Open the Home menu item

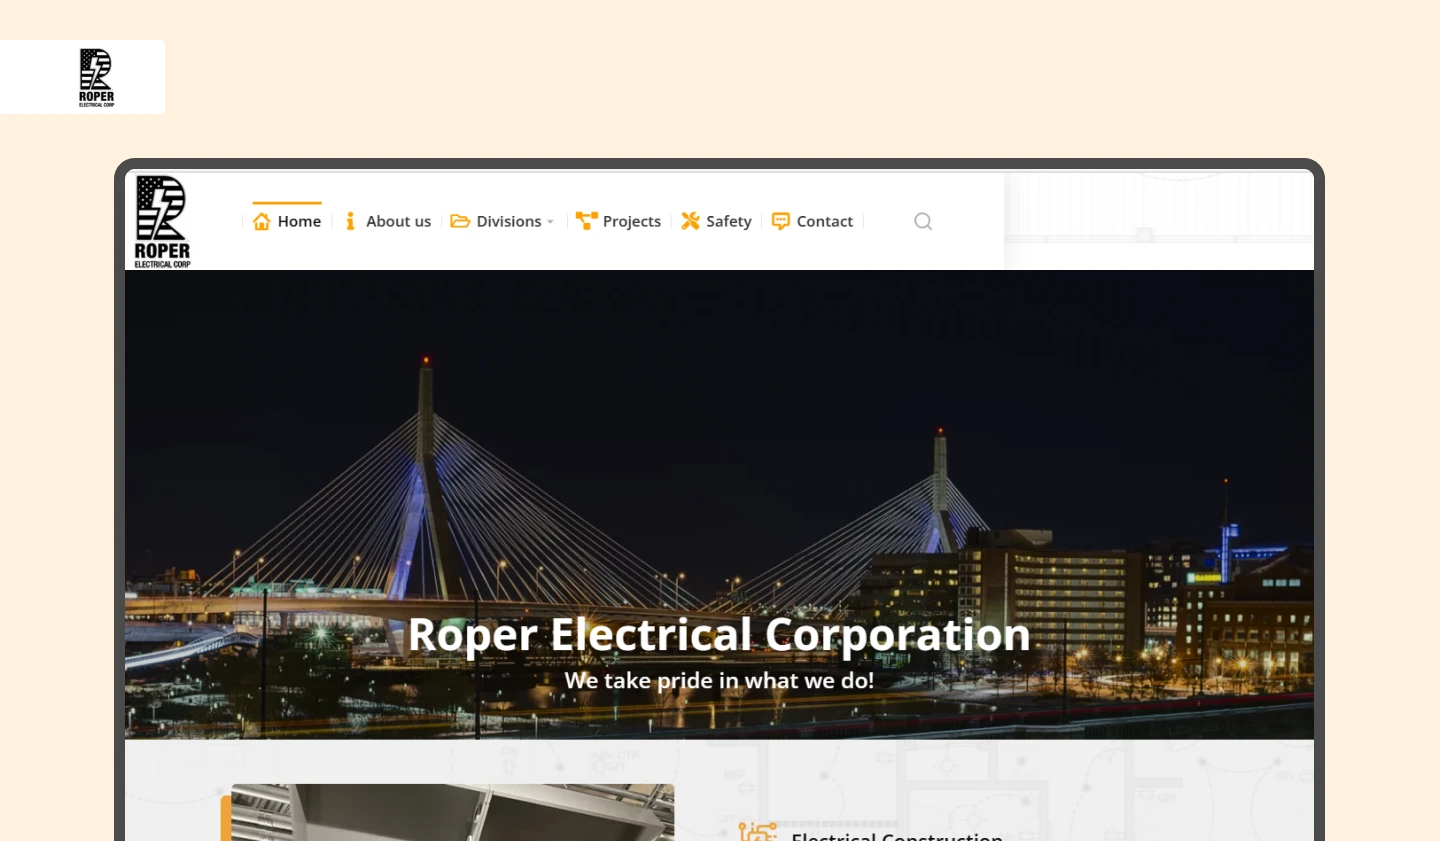(299, 221)
